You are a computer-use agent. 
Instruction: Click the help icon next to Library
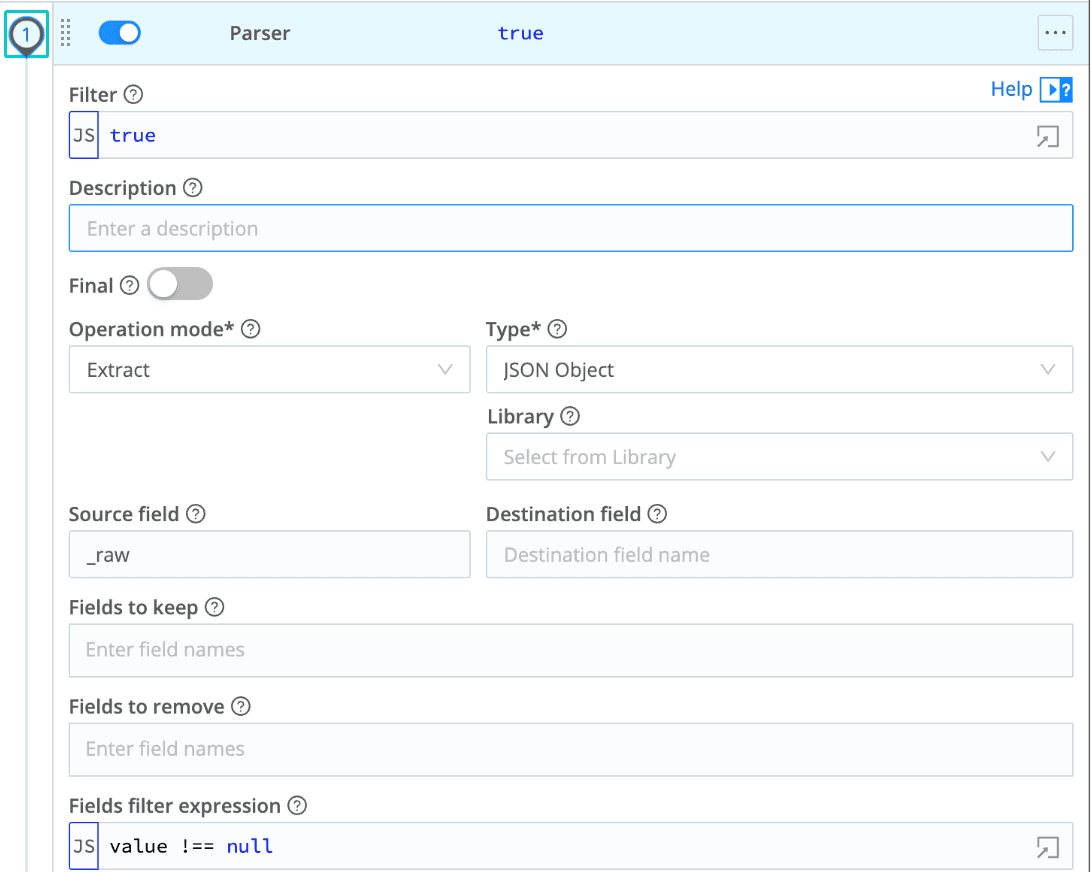[x=570, y=416]
